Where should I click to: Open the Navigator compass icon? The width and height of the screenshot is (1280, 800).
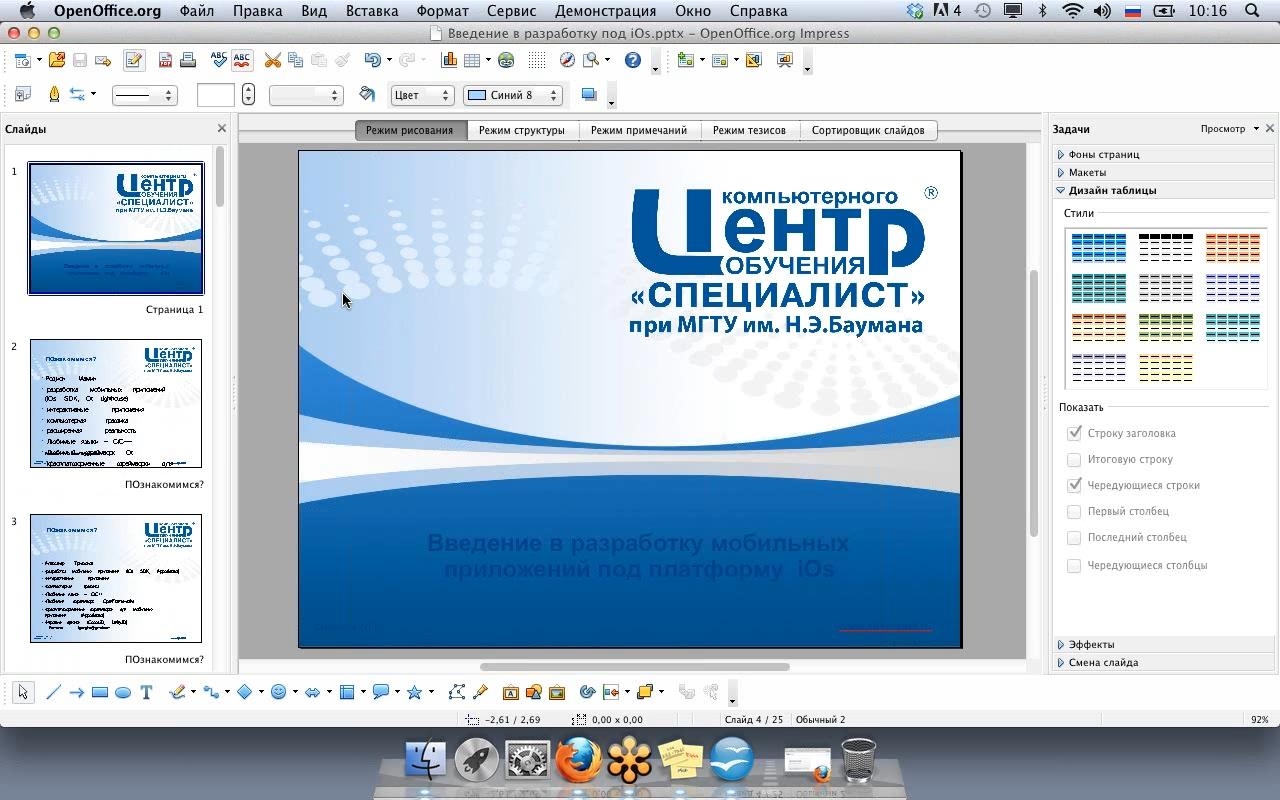(x=567, y=61)
